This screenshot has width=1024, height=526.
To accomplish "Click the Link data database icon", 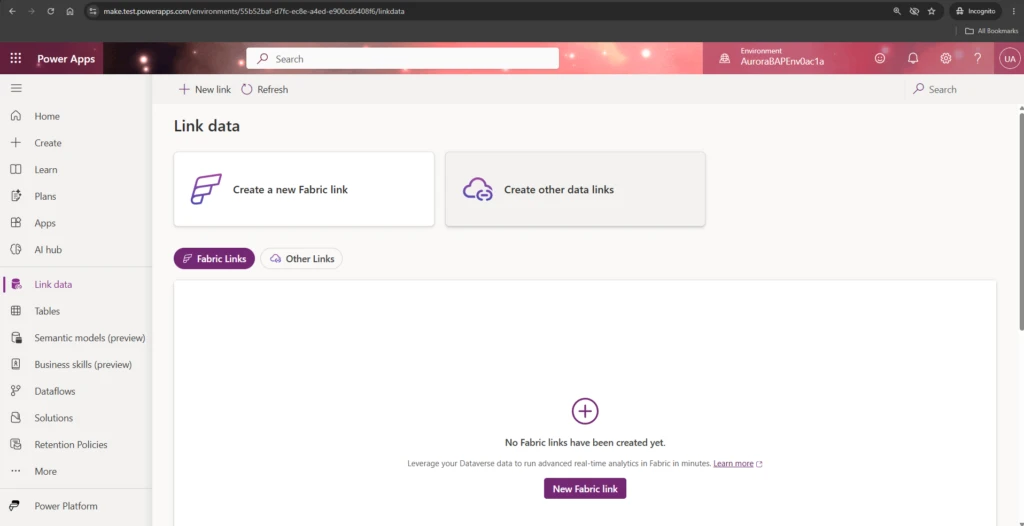I will point(16,284).
